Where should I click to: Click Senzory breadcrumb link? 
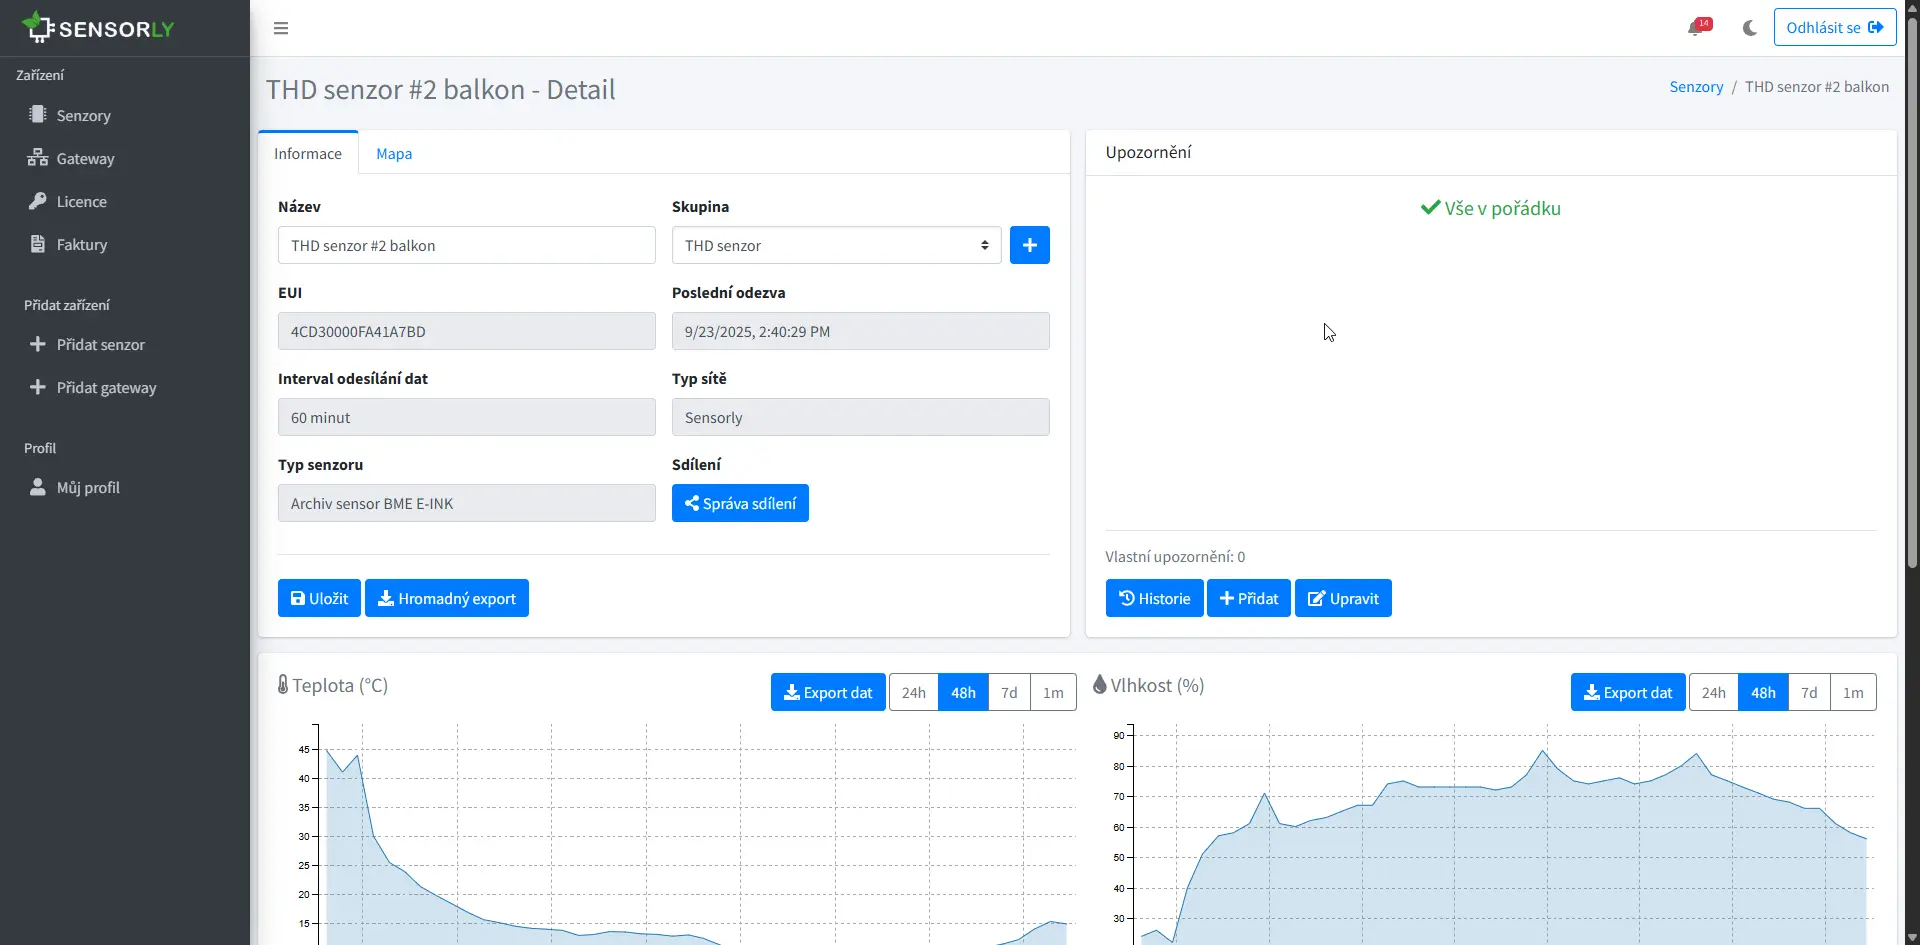[x=1696, y=87]
